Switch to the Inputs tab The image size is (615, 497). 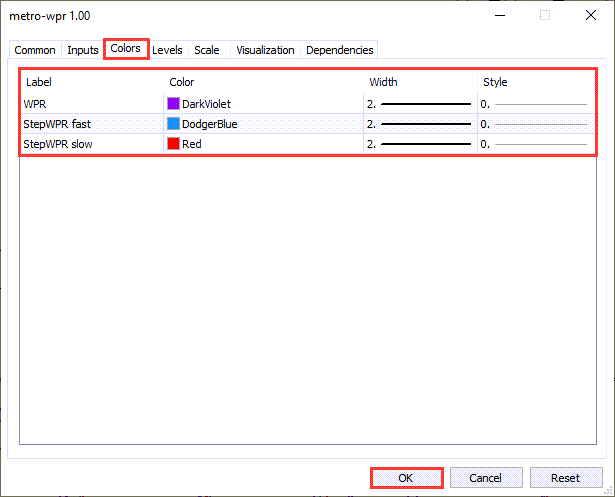[82, 50]
